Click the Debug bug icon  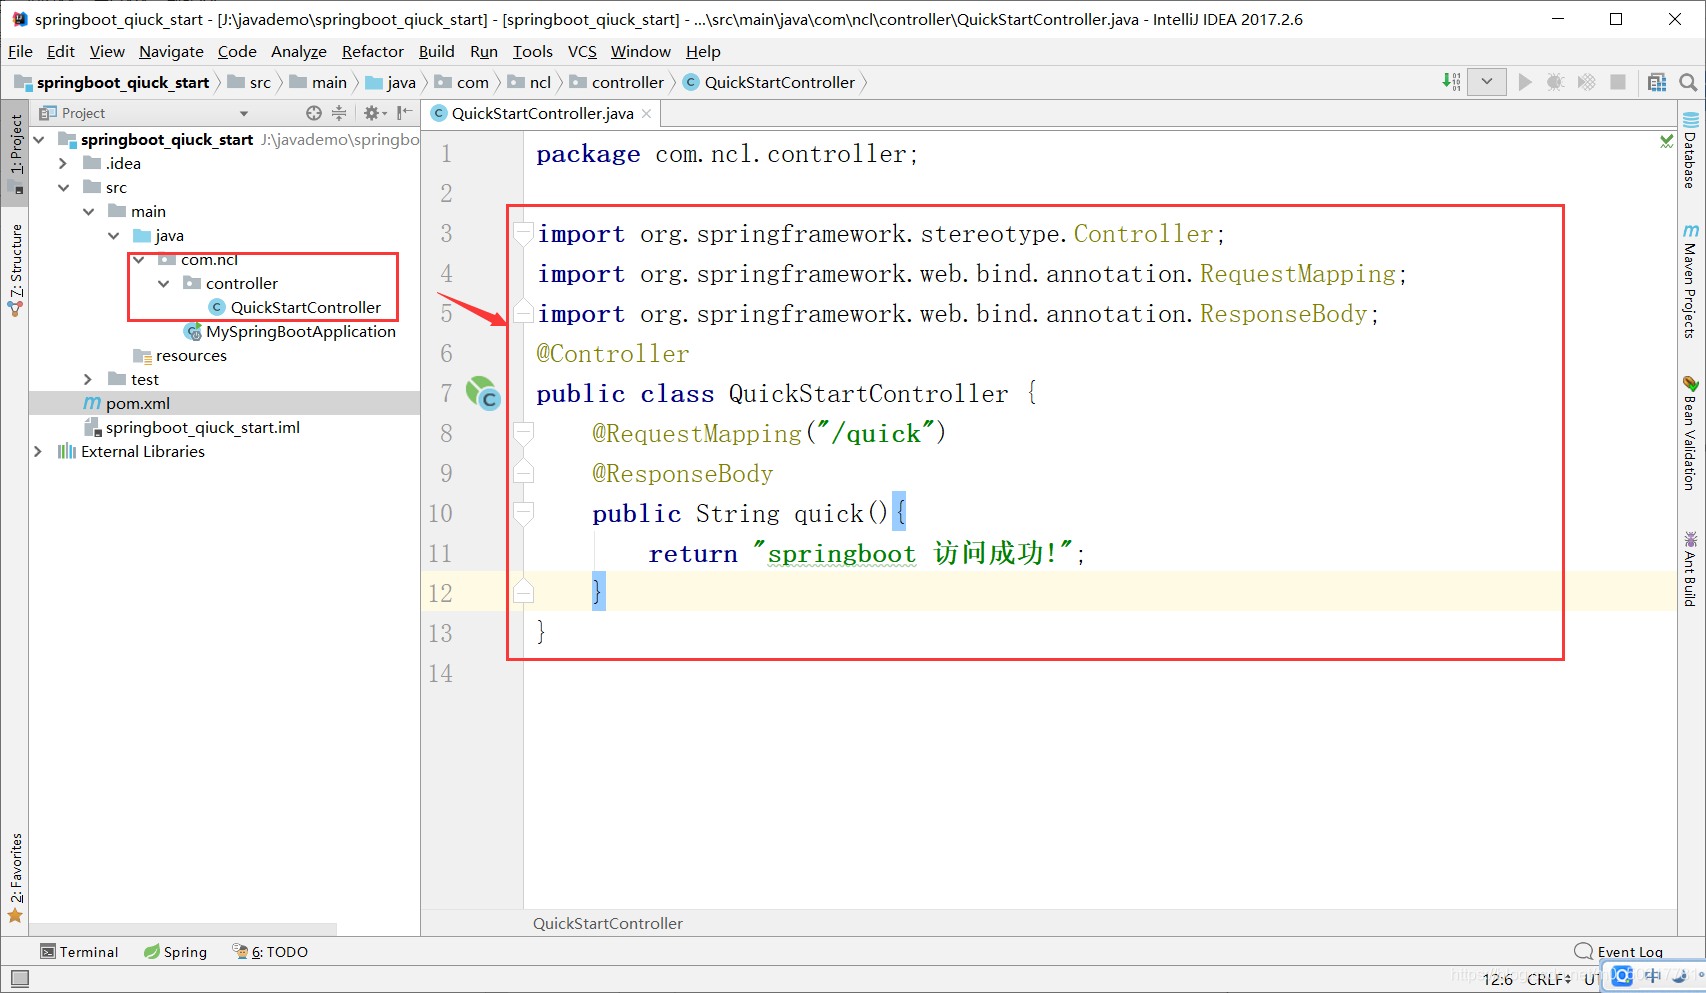pyautogui.click(x=1555, y=82)
